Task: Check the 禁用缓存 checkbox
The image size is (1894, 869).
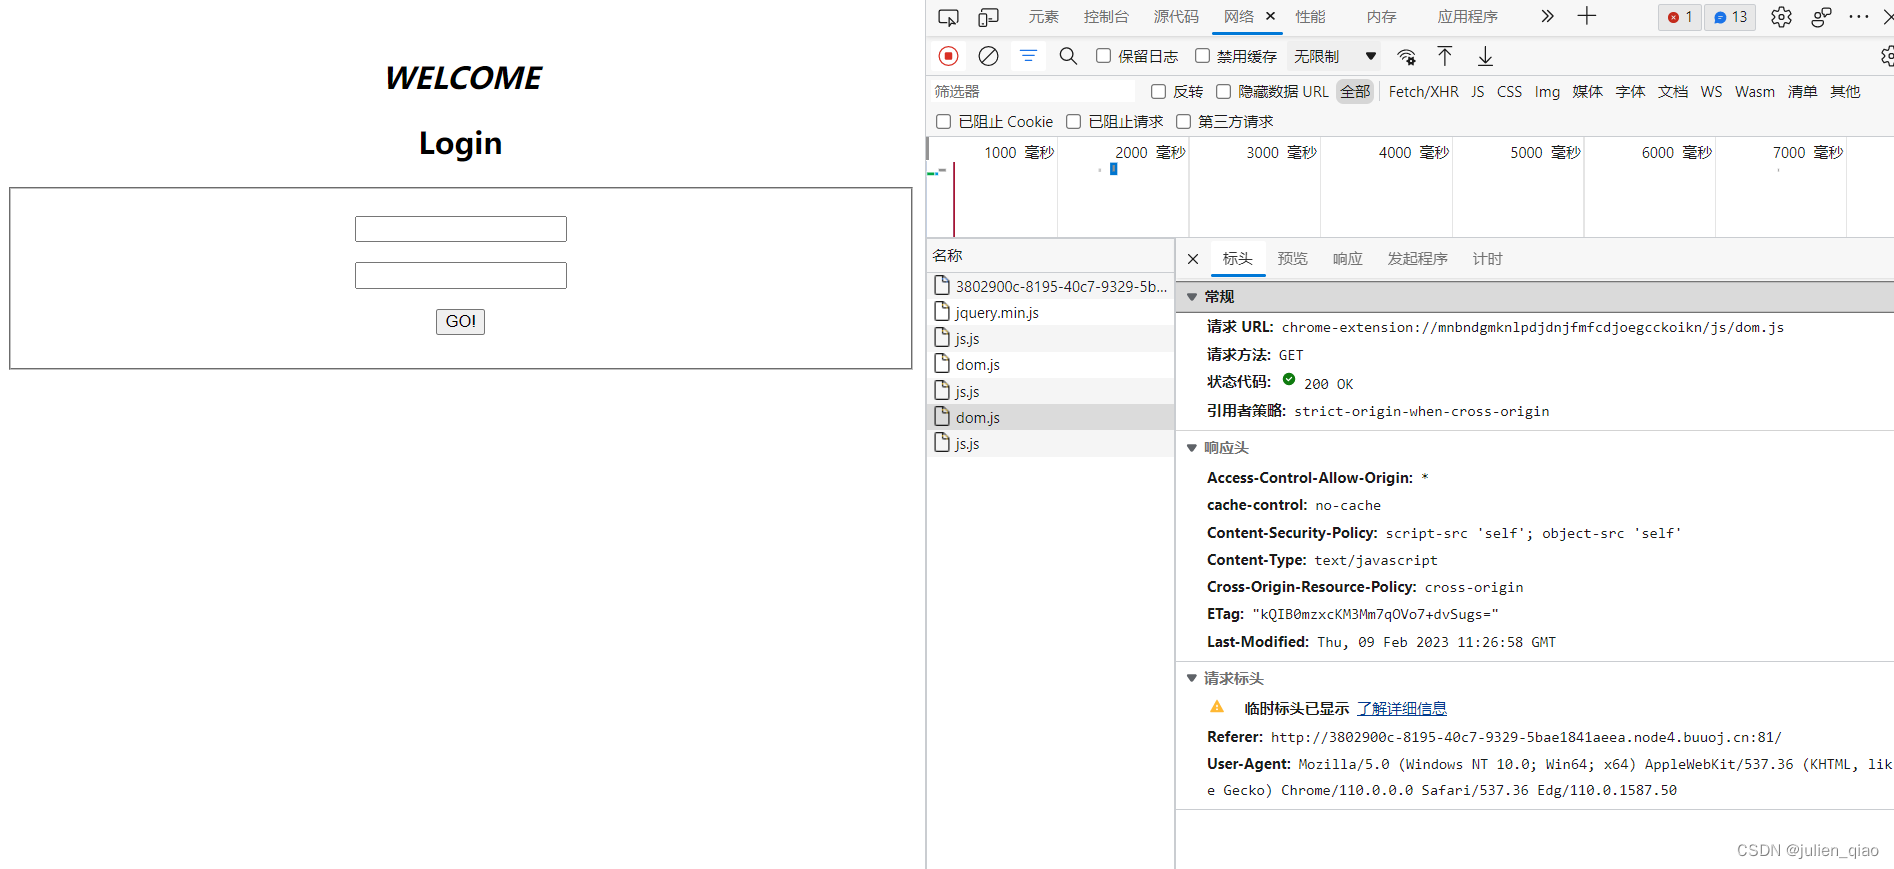Action: click(1202, 56)
